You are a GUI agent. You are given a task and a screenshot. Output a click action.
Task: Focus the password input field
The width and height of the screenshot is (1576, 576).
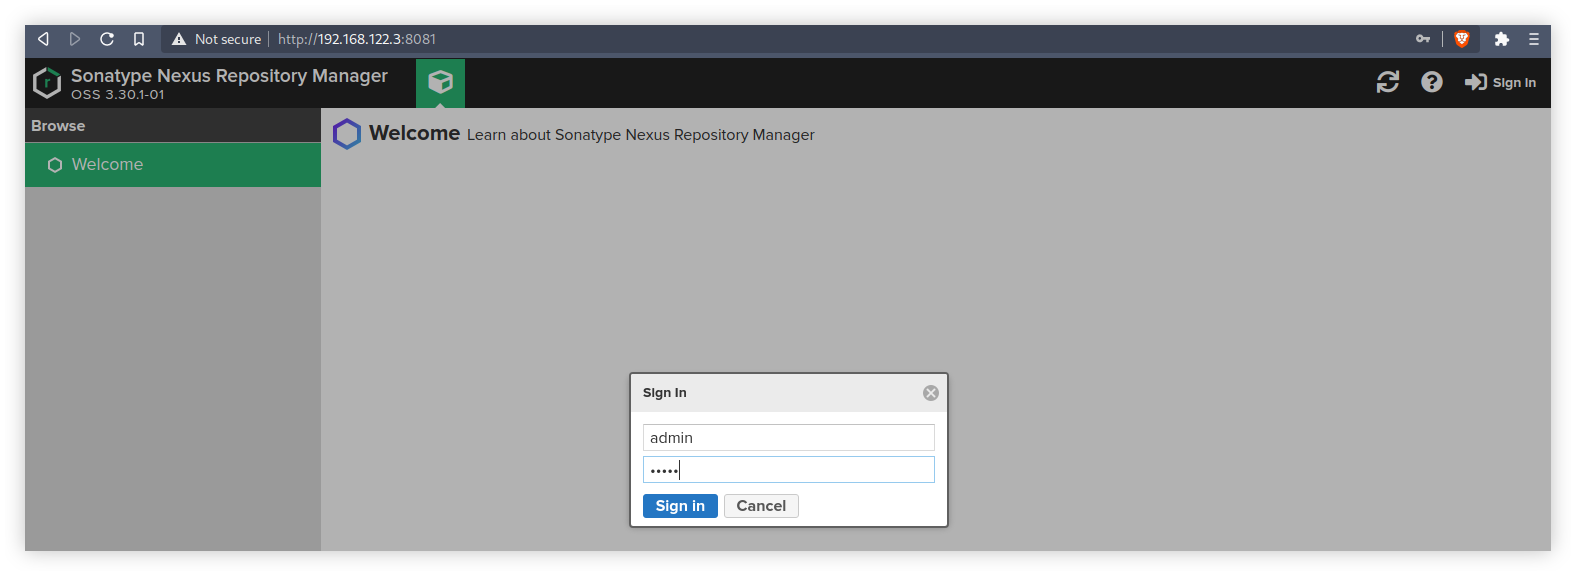[788, 470]
